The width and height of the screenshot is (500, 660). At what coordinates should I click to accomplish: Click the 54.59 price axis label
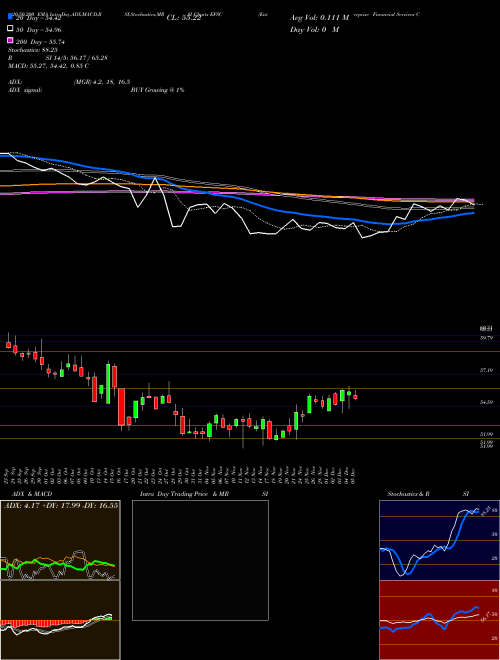(x=486, y=402)
